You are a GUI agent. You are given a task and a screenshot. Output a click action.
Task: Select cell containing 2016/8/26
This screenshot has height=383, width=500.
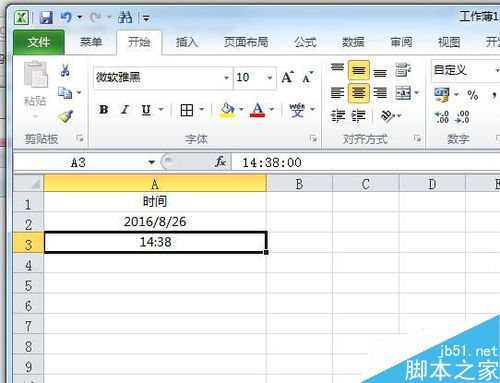(155, 222)
